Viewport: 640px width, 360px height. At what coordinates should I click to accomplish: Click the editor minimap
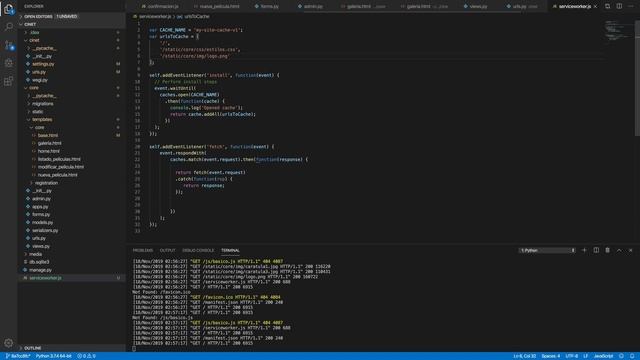coord(618,31)
